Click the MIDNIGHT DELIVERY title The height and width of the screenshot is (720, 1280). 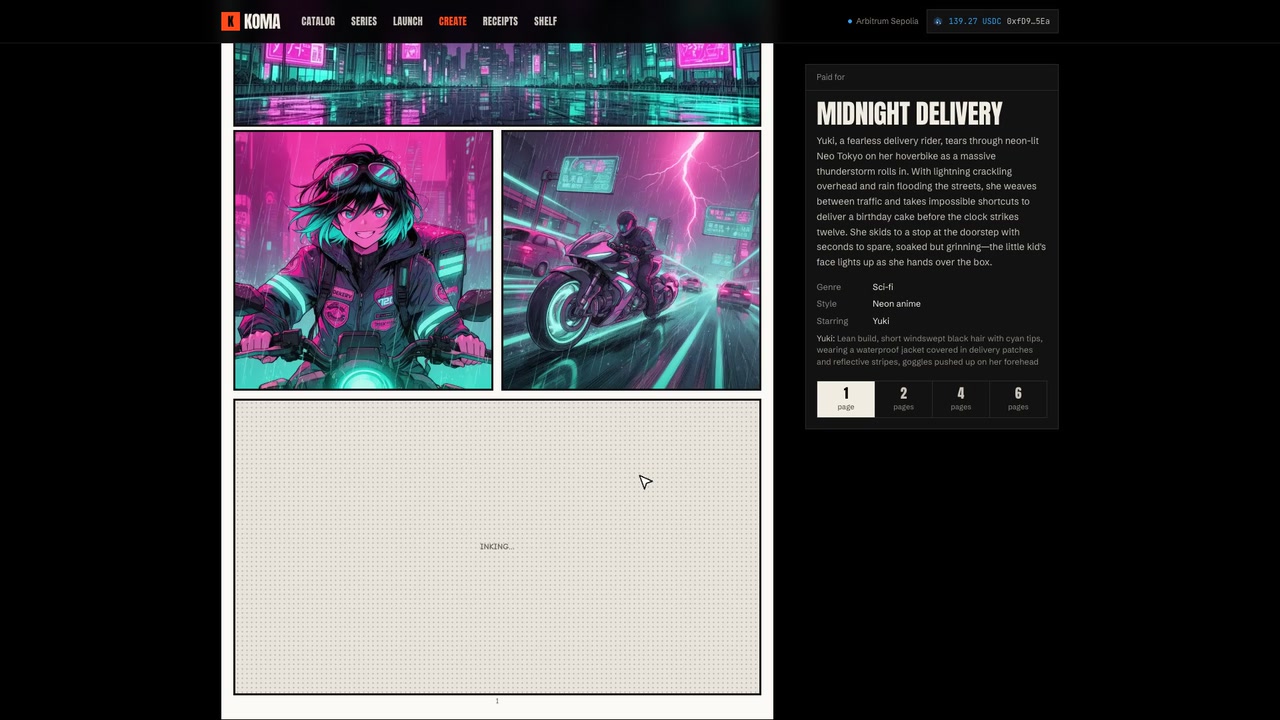click(x=909, y=114)
